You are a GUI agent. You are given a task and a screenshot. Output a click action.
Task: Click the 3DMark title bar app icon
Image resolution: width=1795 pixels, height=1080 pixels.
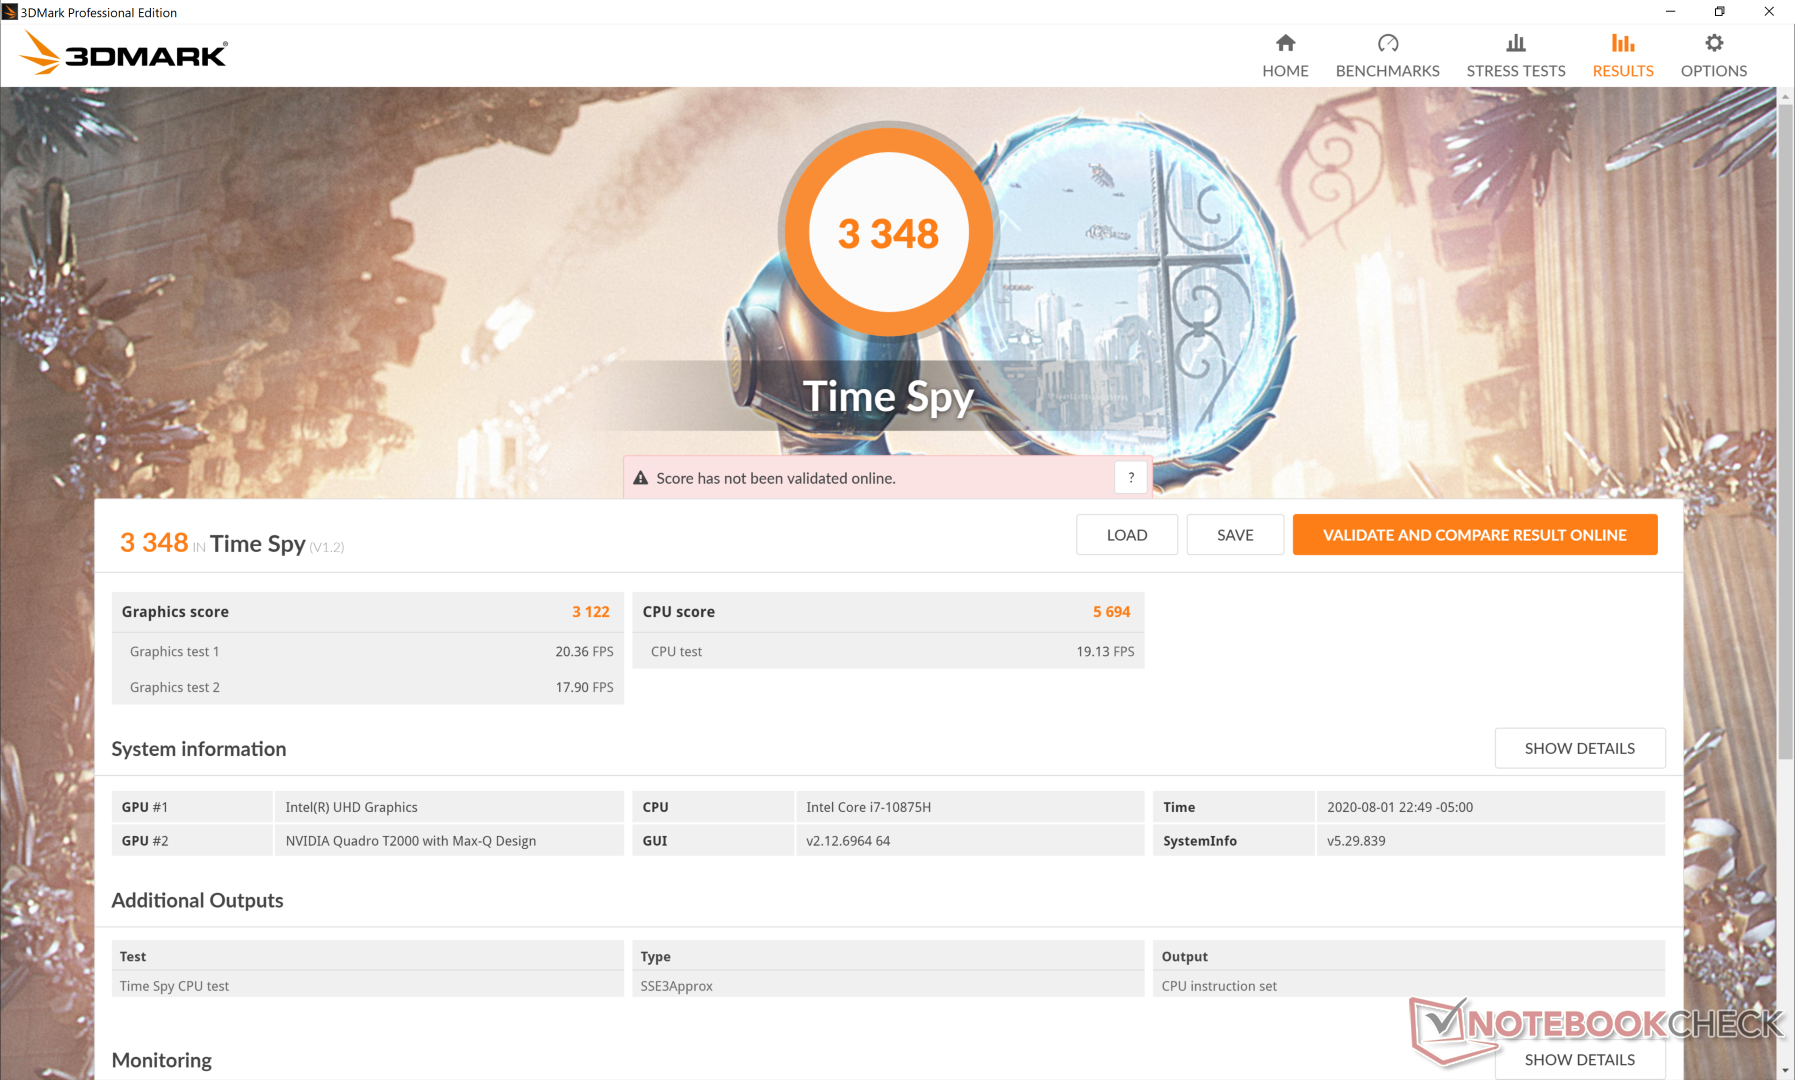10,12
